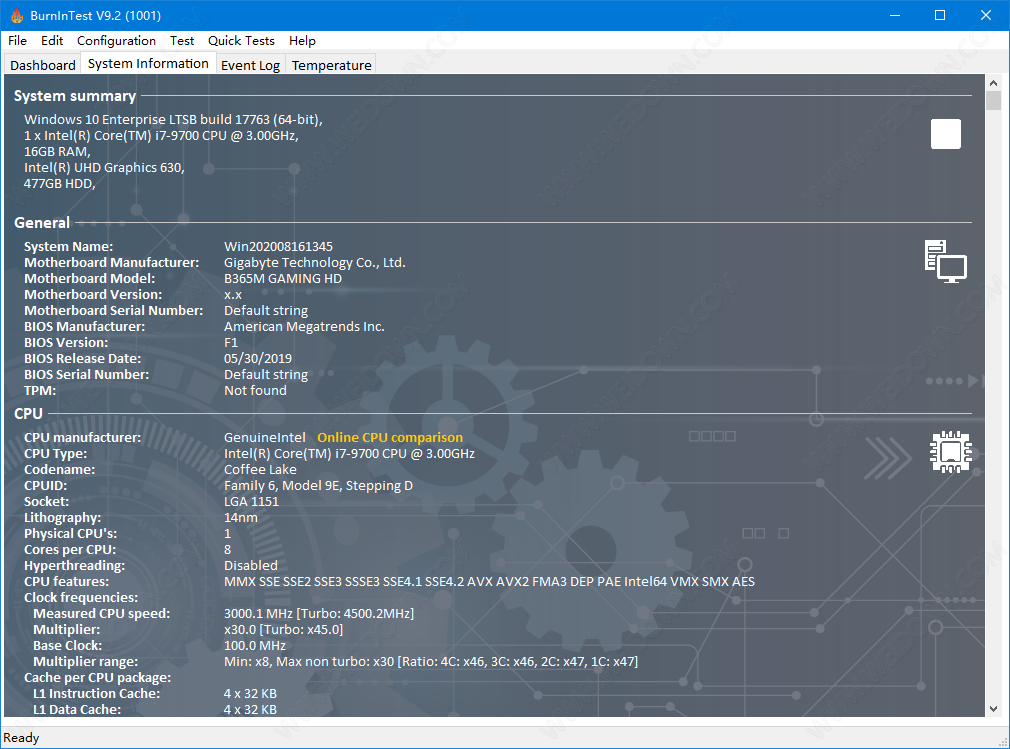1010x749 pixels.
Task: Click Family 6, Model 9E, Stepping D
Action: pyautogui.click(x=318, y=486)
